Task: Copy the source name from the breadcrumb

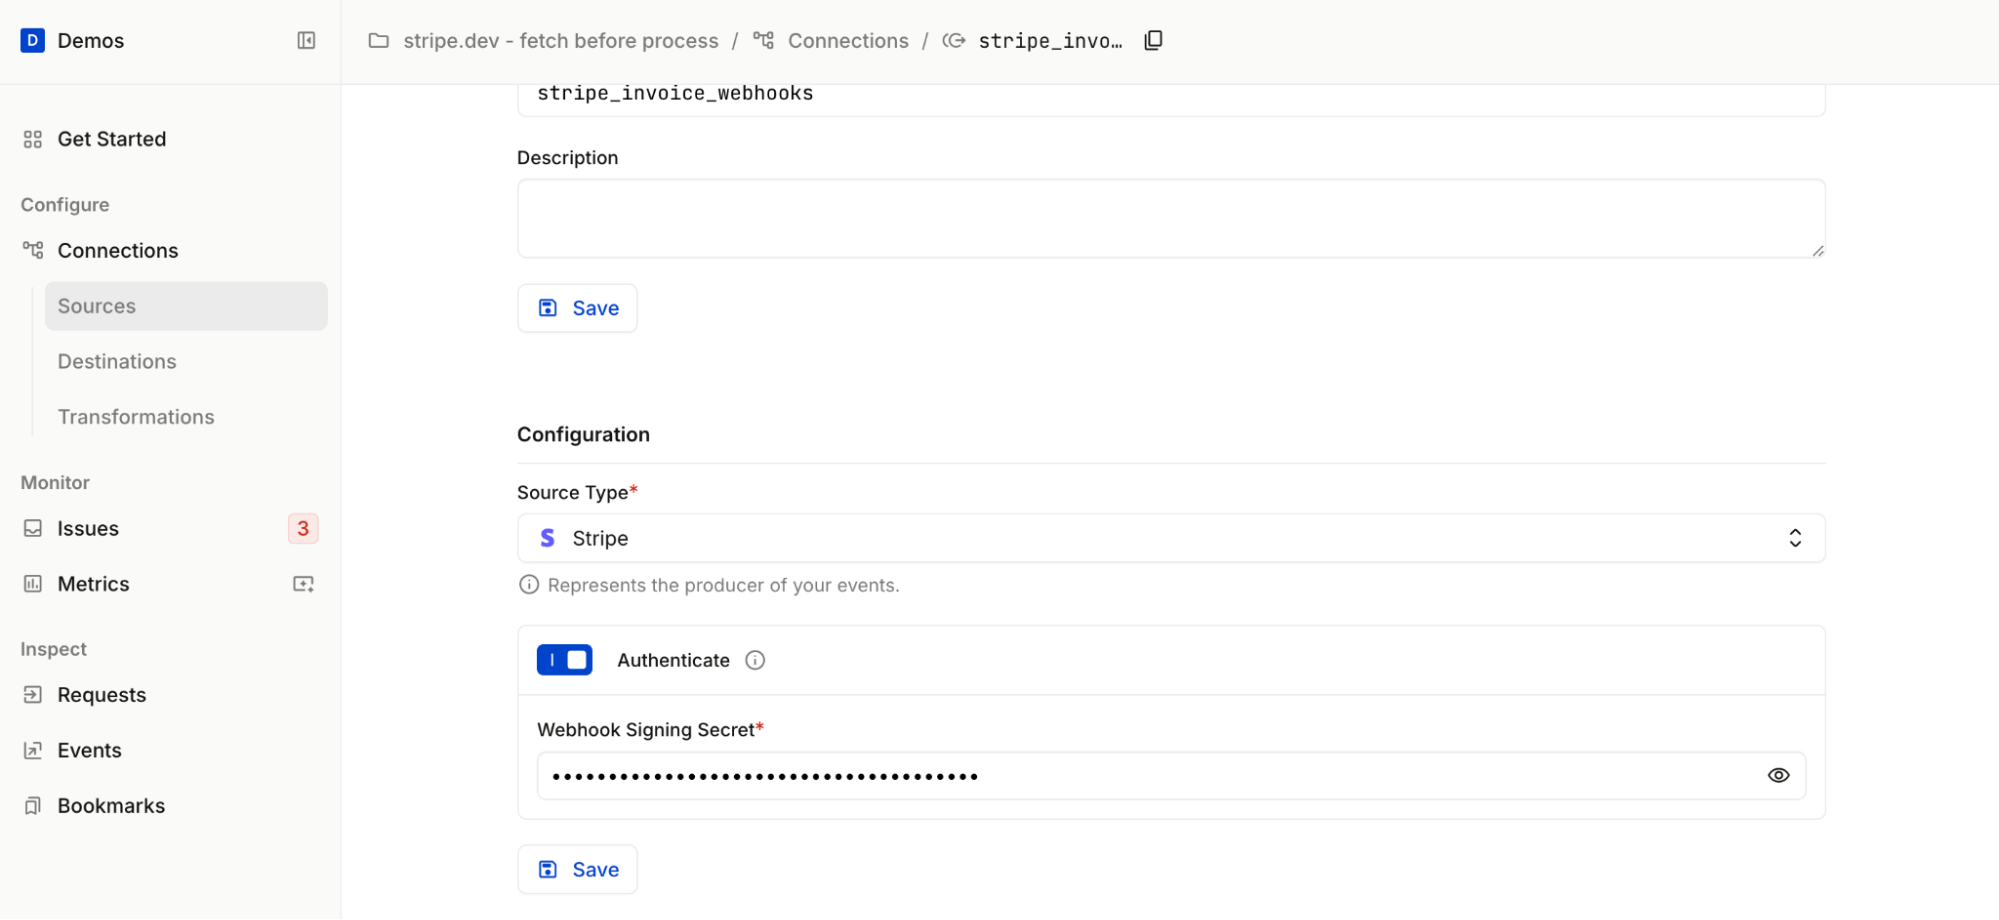Action: coord(1153,41)
